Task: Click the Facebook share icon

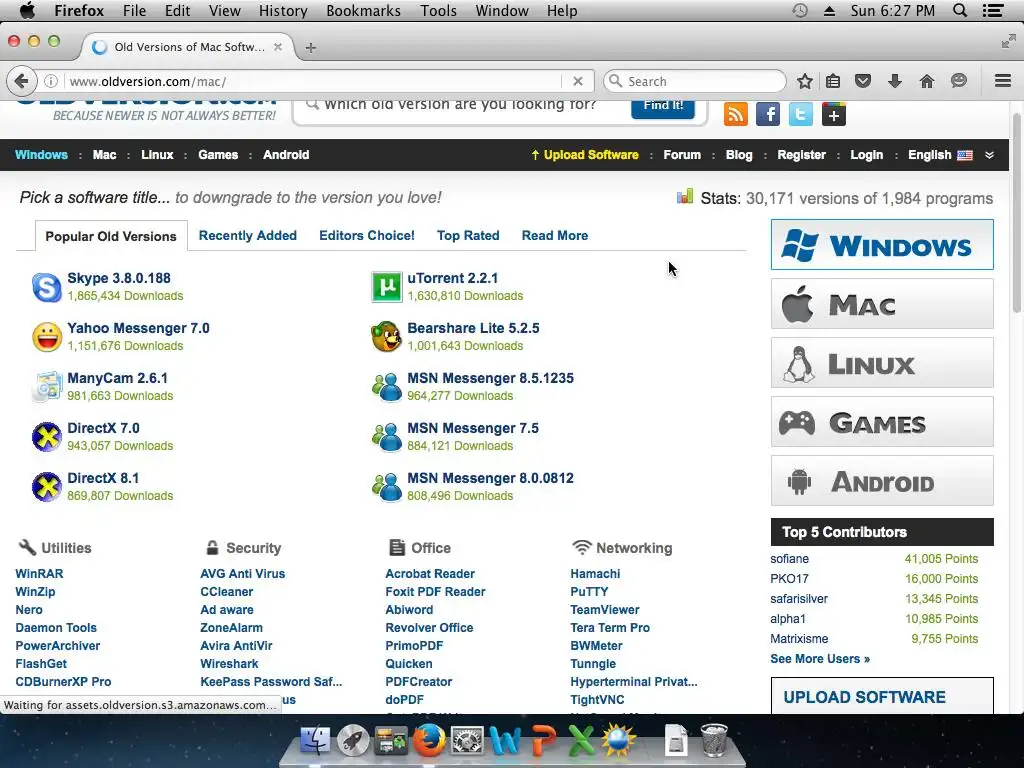Action: pos(768,114)
